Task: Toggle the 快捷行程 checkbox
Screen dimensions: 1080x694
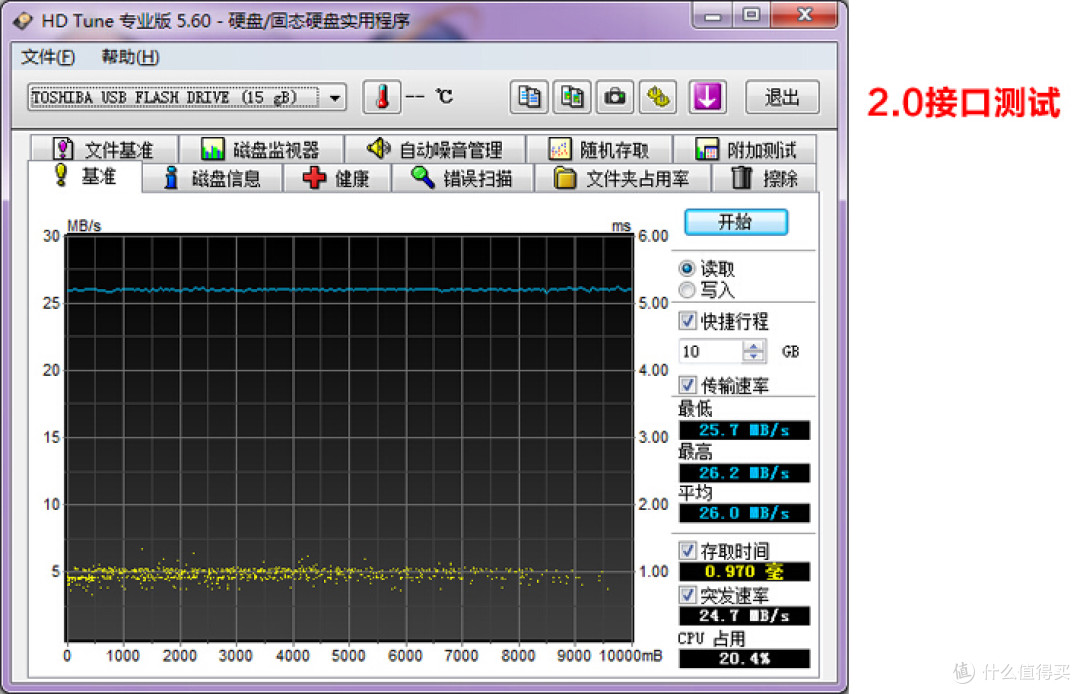Action: (687, 320)
